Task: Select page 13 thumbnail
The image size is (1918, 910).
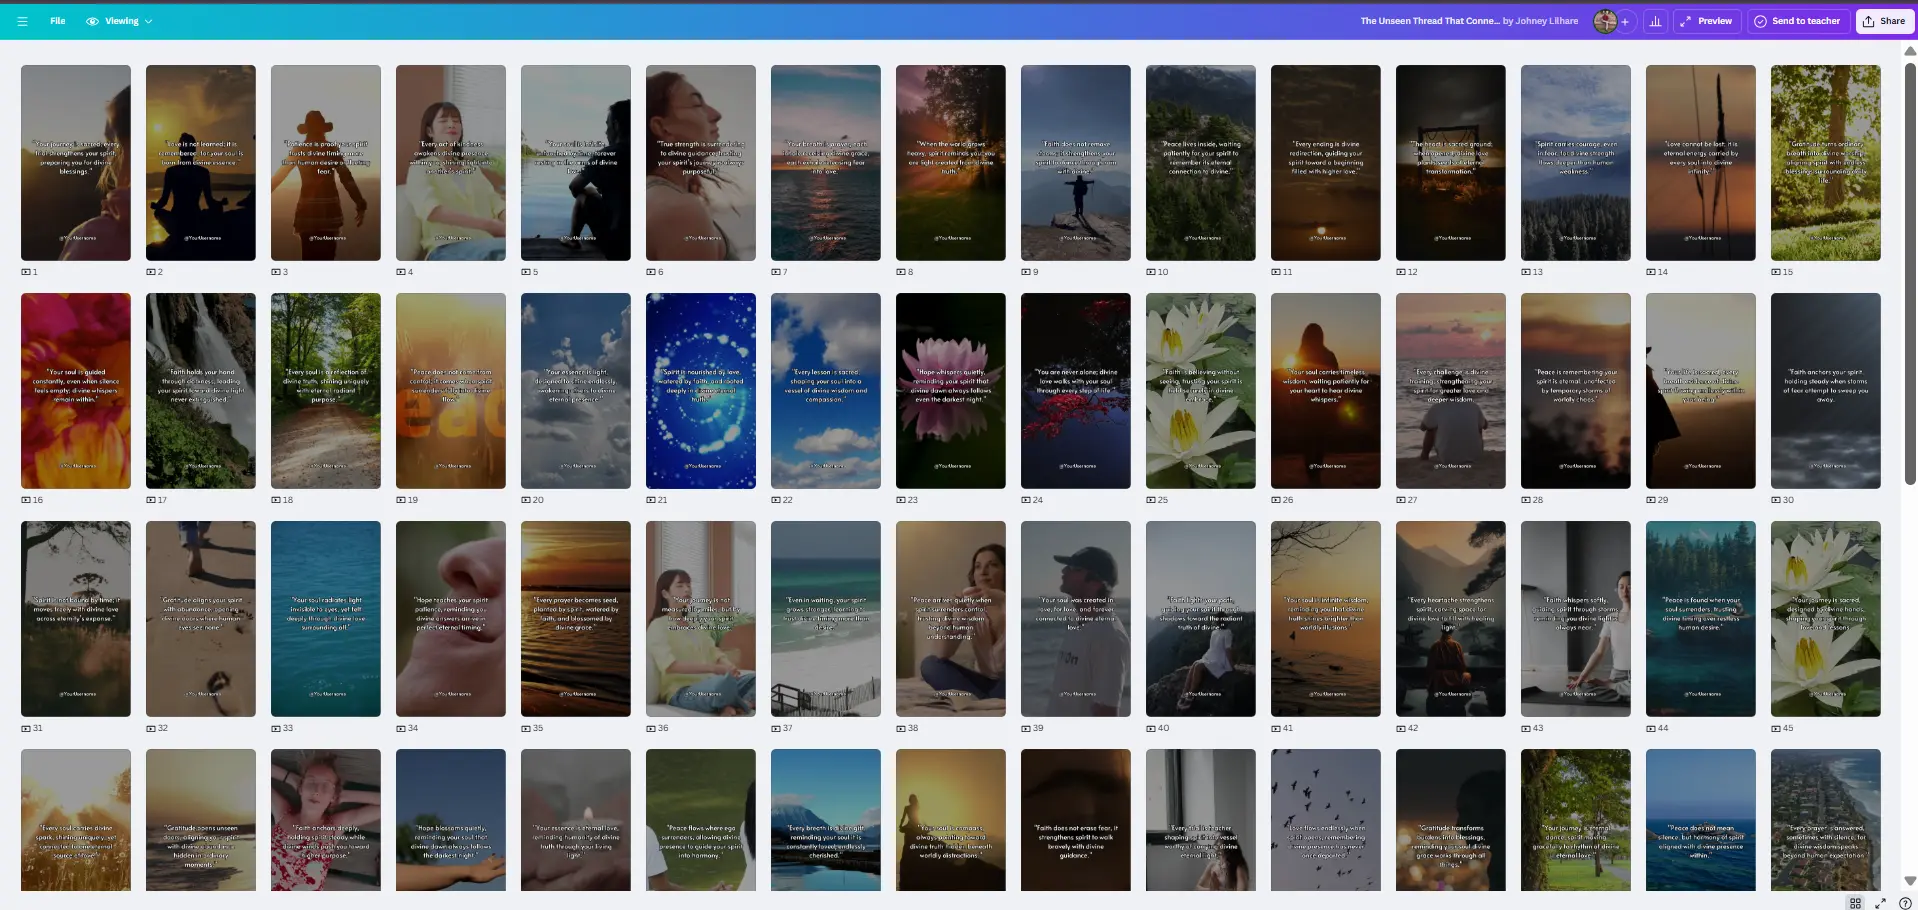Action: 1576,163
